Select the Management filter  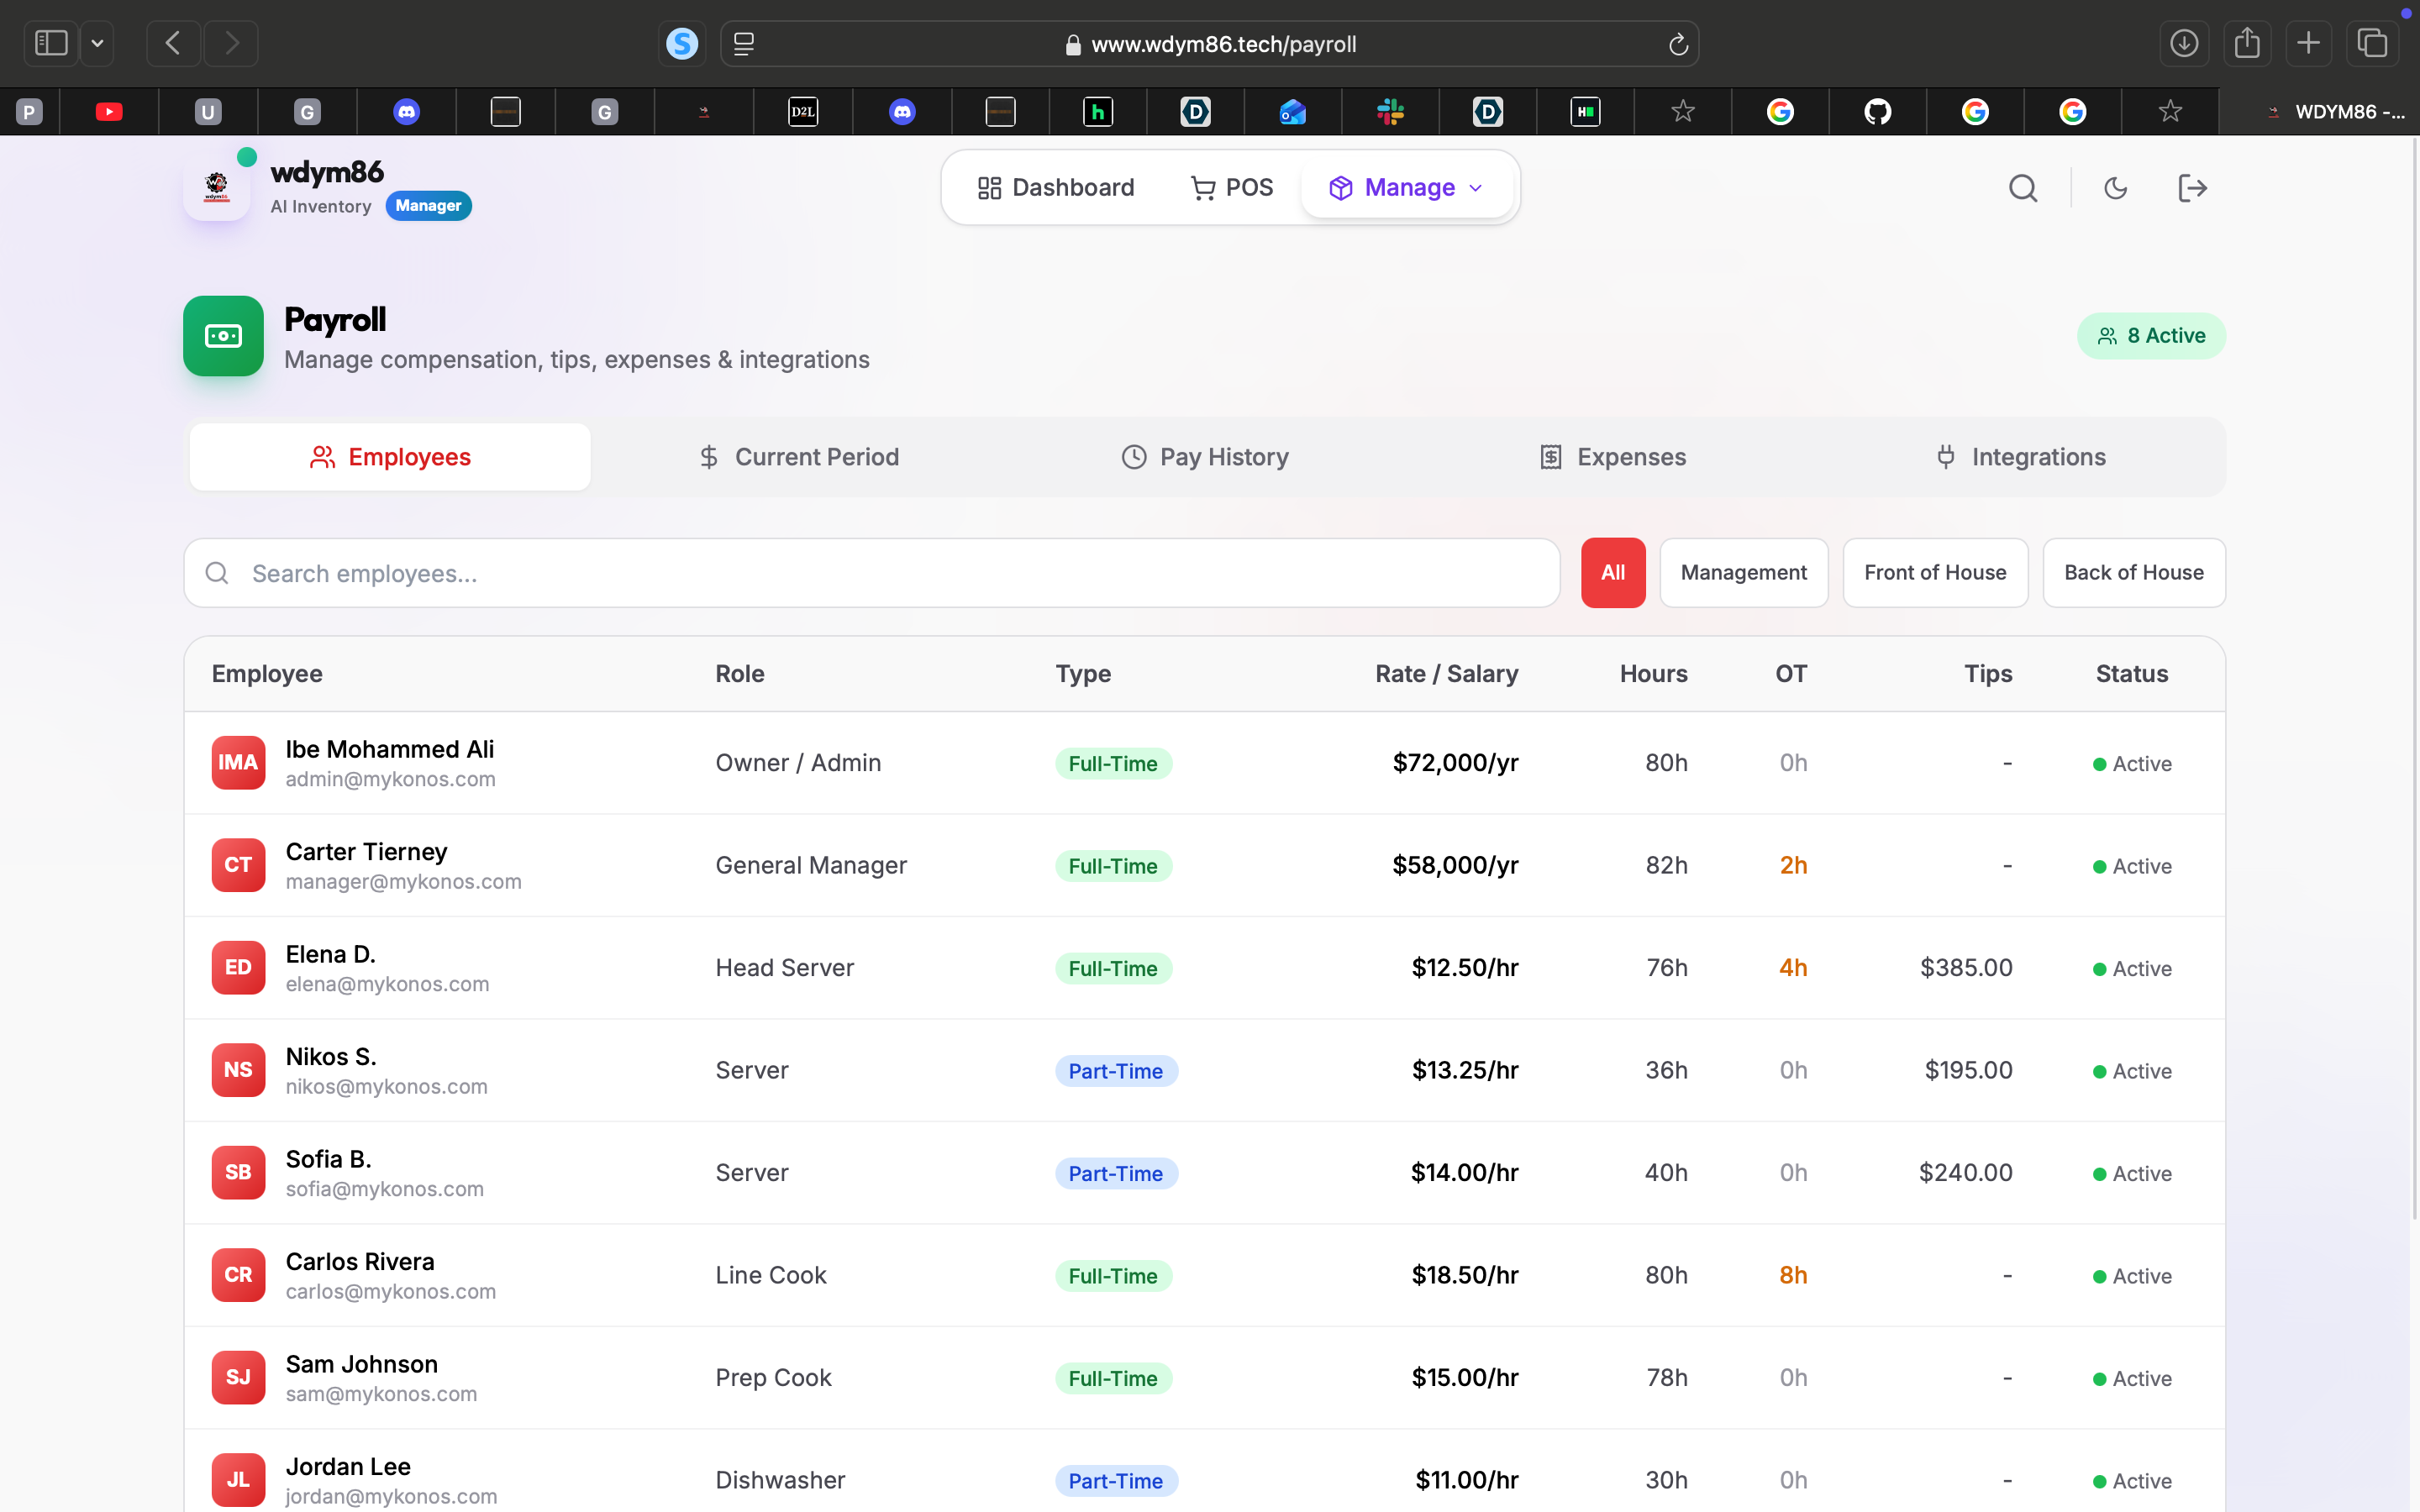[x=1743, y=573]
